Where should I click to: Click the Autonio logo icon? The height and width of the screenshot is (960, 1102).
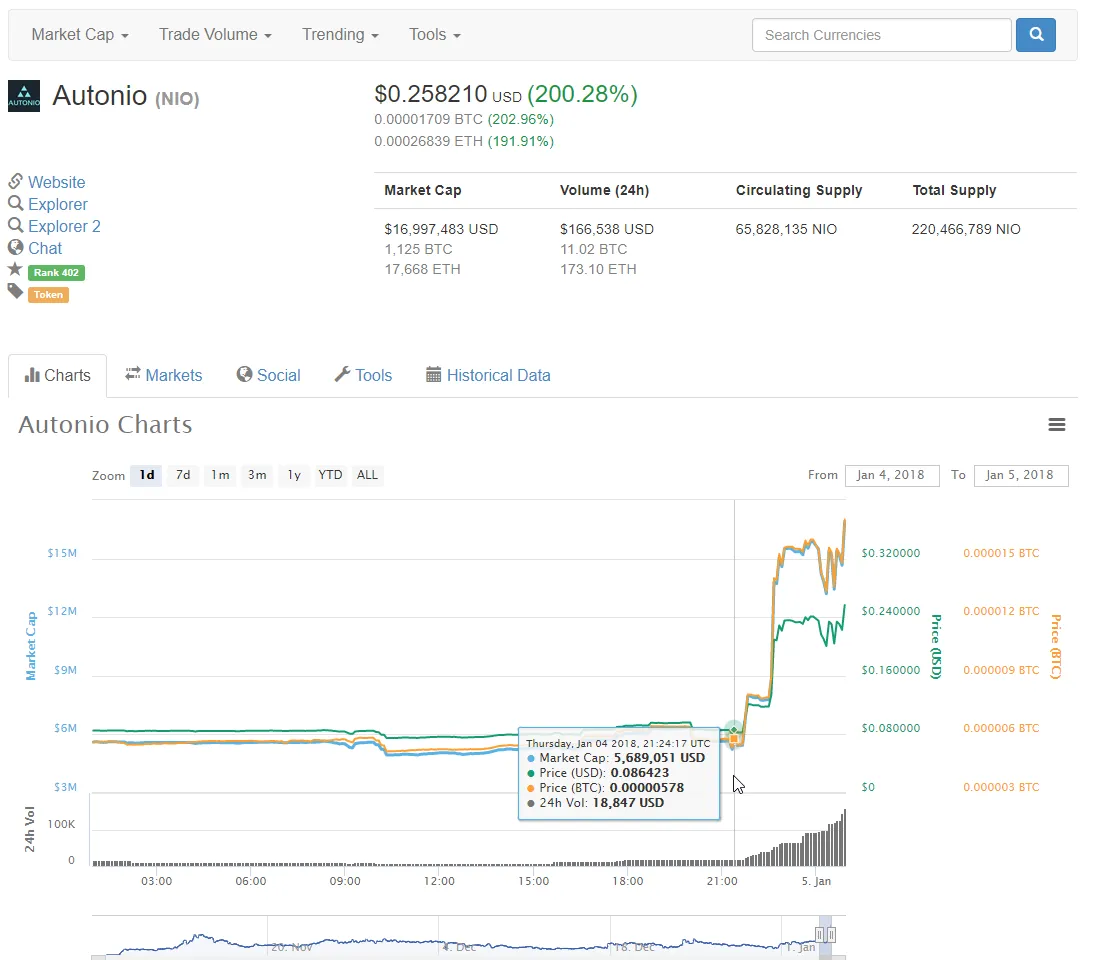[x=24, y=96]
